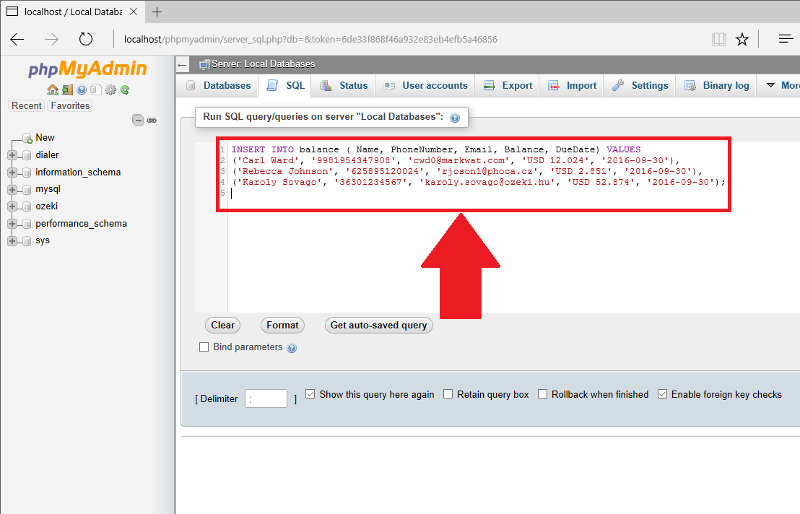The image size is (800, 514).
Task: Click the log out door icon
Action: [x=66, y=90]
